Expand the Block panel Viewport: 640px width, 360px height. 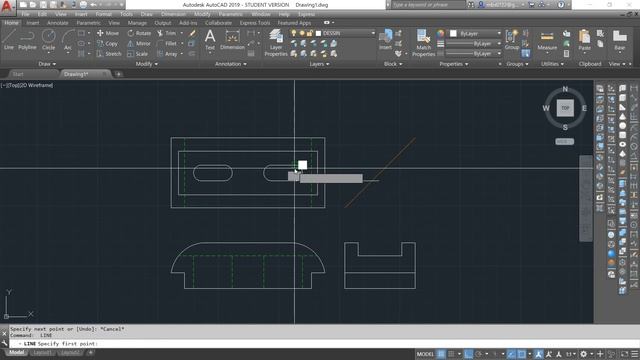(x=392, y=64)
